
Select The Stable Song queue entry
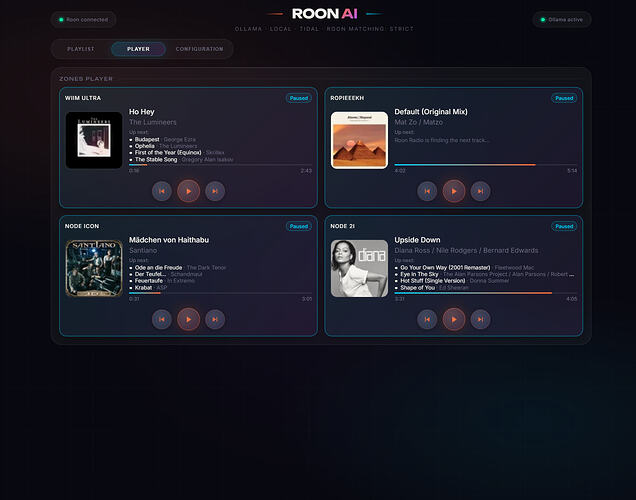[156, 159]
